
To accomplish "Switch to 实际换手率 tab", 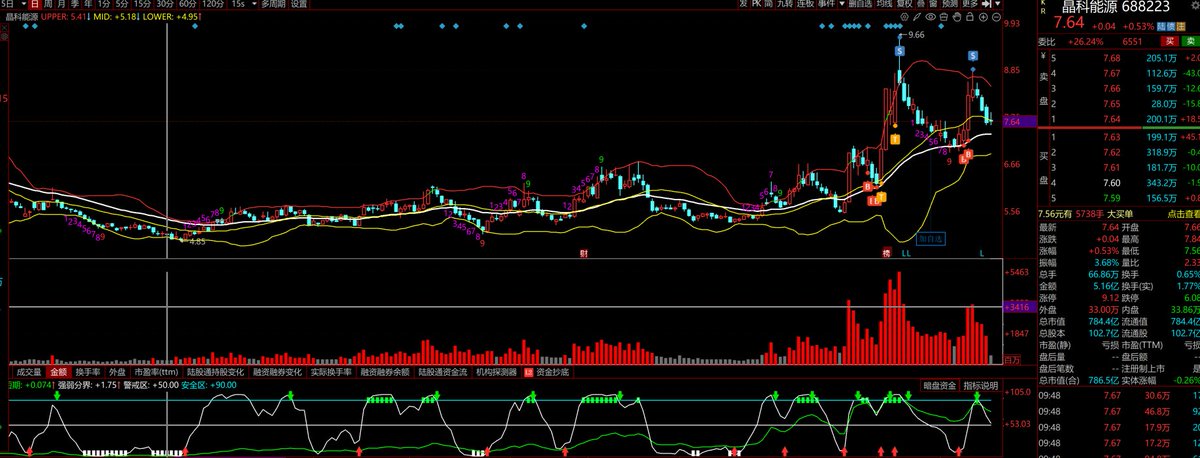I will (331, 371).
